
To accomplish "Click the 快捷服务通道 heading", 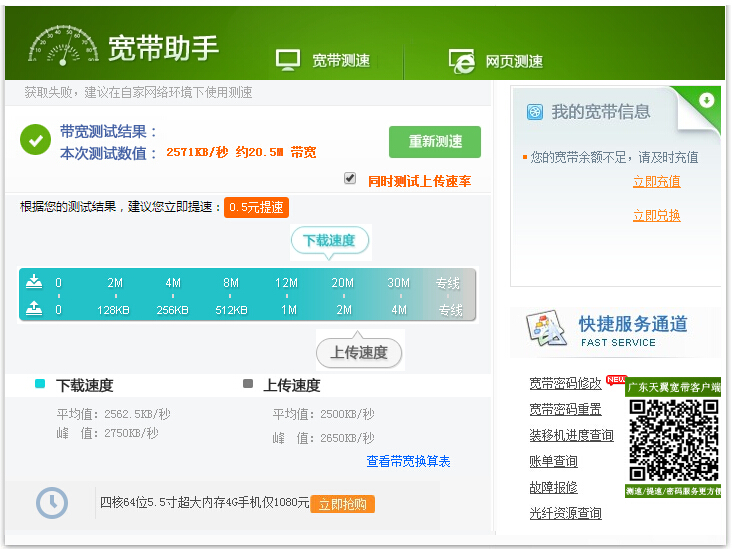I will [x=633, y=324].
